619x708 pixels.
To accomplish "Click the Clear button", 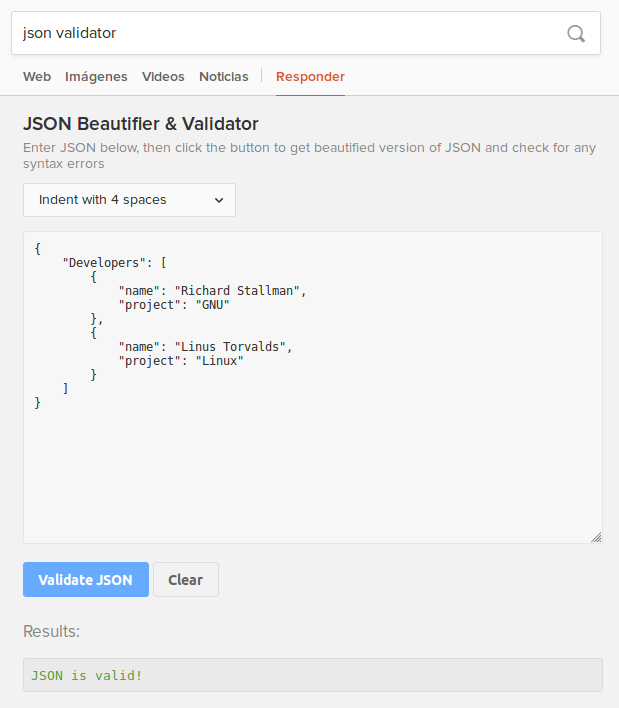I will [186, 579].
